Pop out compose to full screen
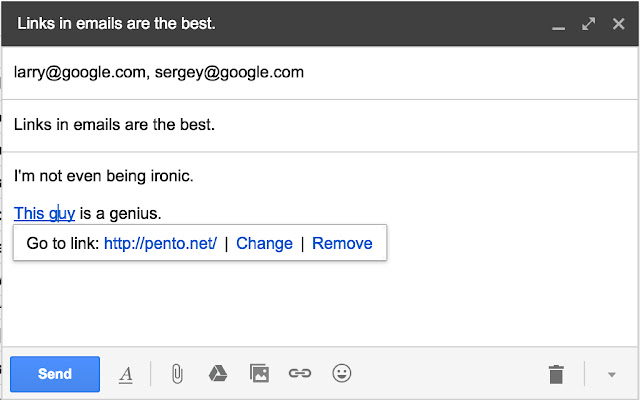This screenshot has width=640, height=400. (588, 22)
